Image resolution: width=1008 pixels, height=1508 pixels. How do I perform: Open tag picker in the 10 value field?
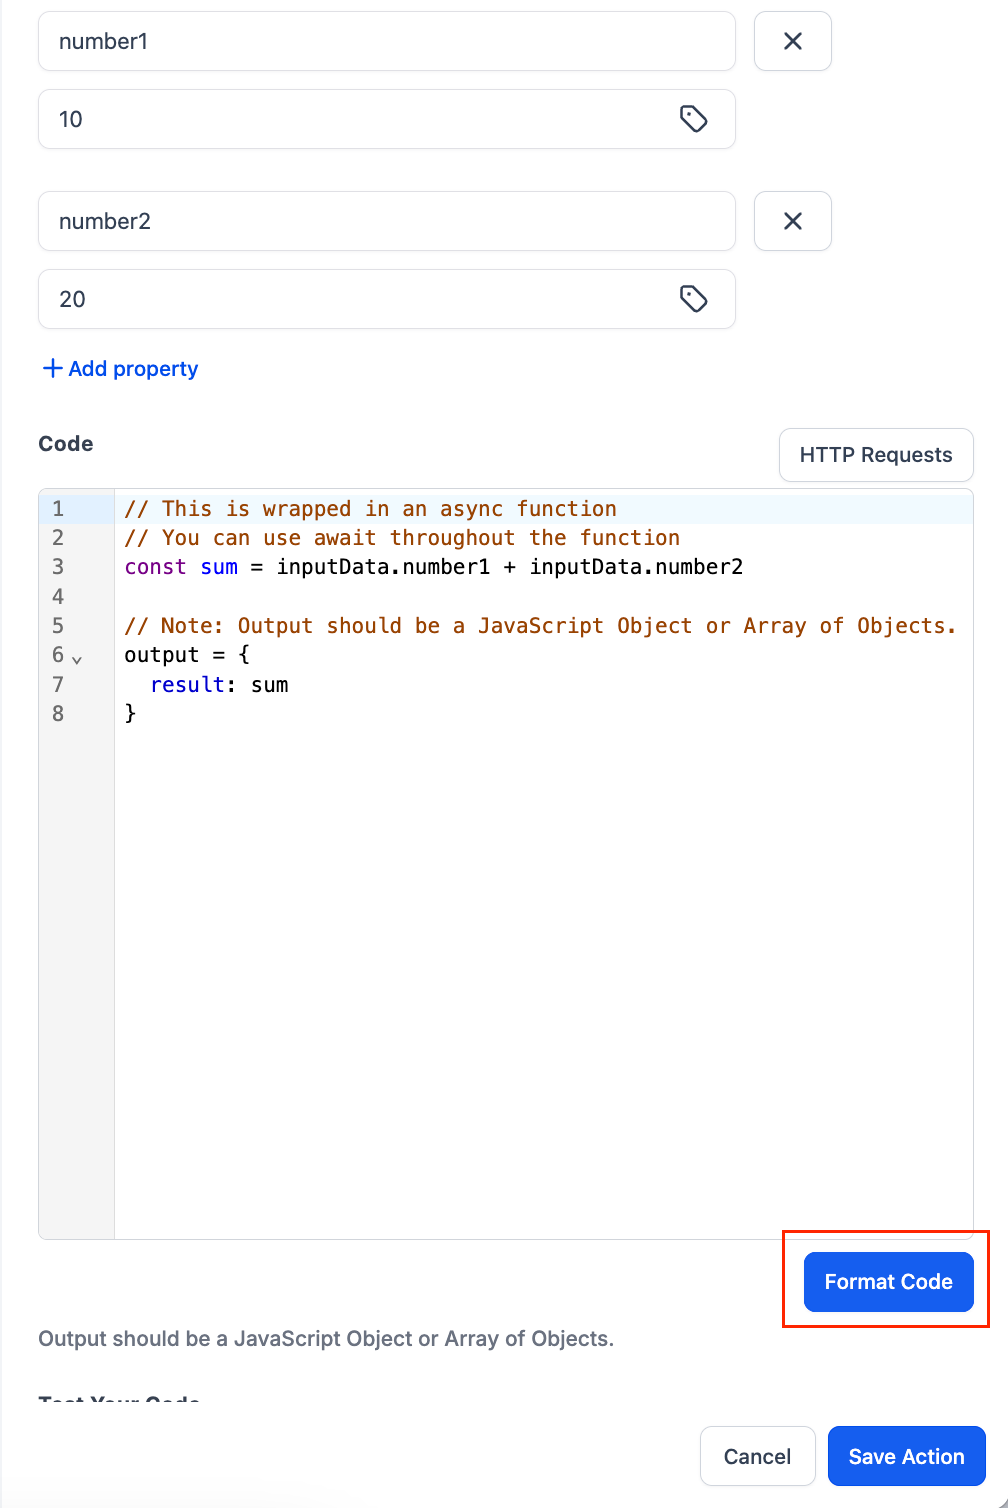coord(693,119)
